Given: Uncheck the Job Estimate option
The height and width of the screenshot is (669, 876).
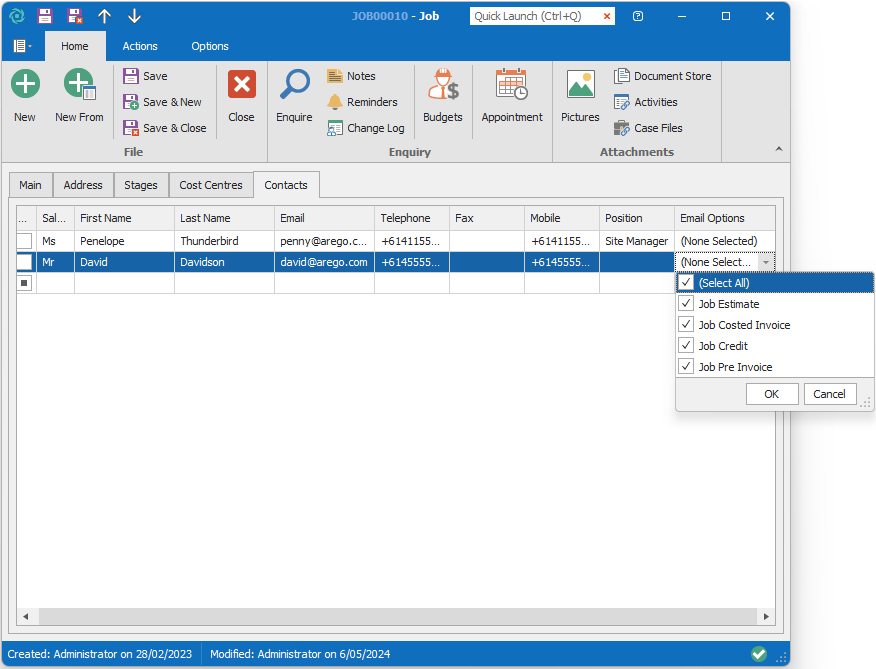Looking at the screenshot, I should tap(686, 304).
